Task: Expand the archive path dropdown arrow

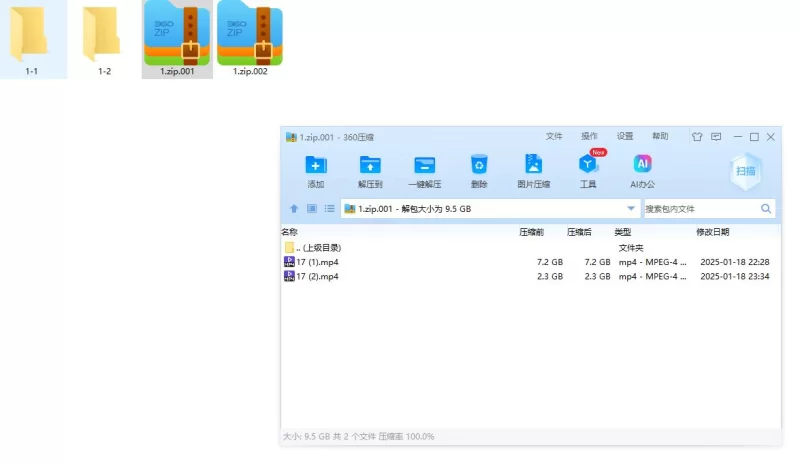Action: click(631, 209)
